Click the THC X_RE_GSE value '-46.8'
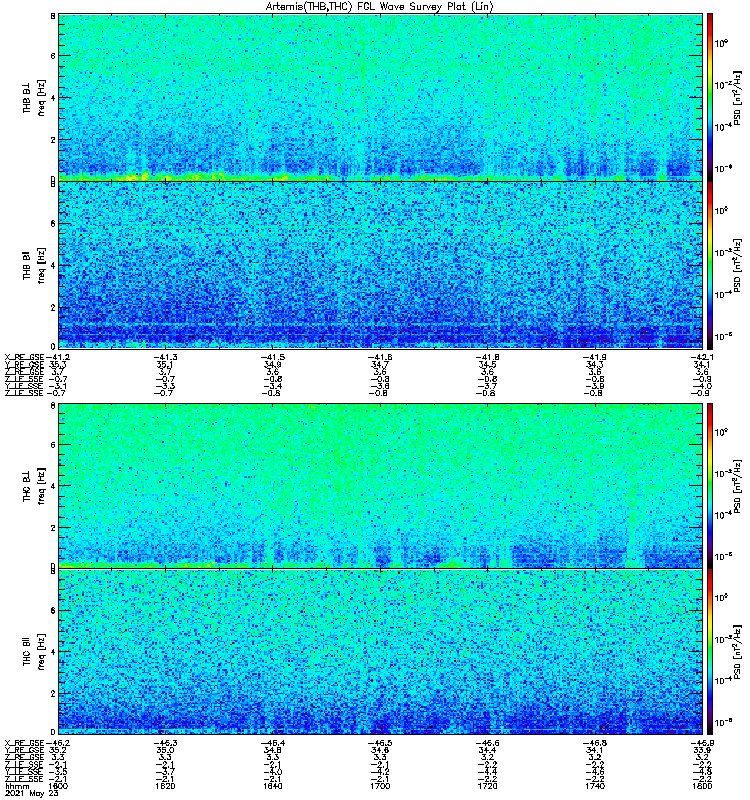The image size is (750, 800). pos(595,743)
